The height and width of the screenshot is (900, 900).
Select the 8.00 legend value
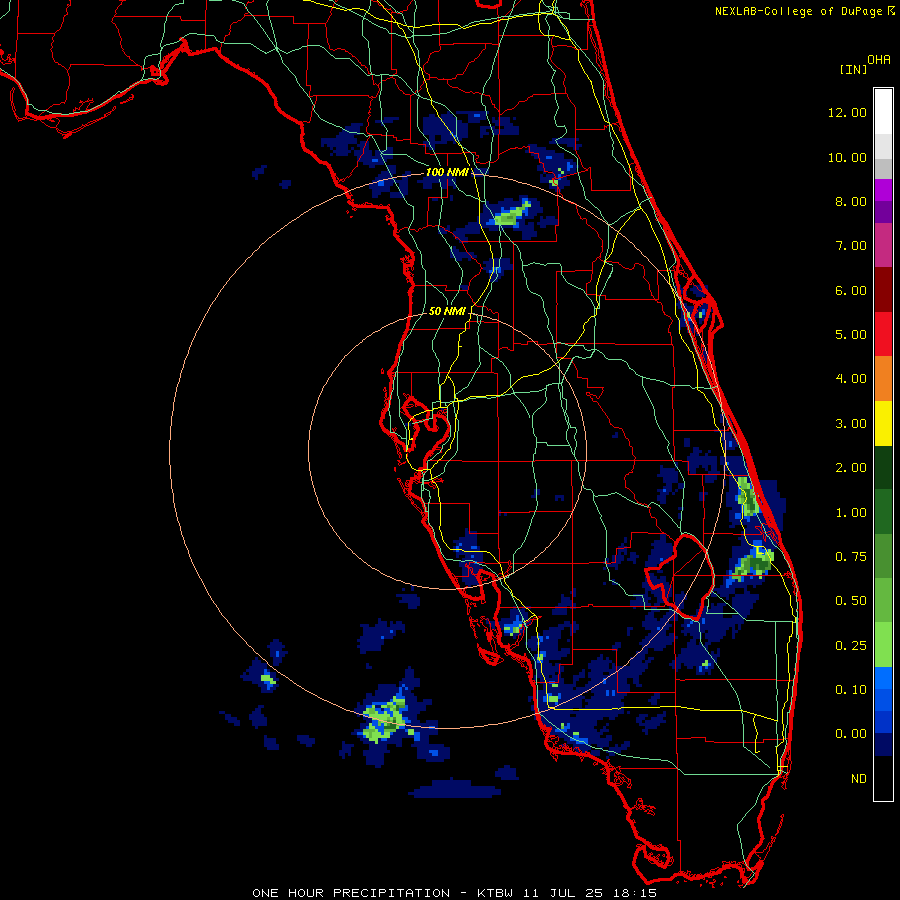tap(851, 201)
